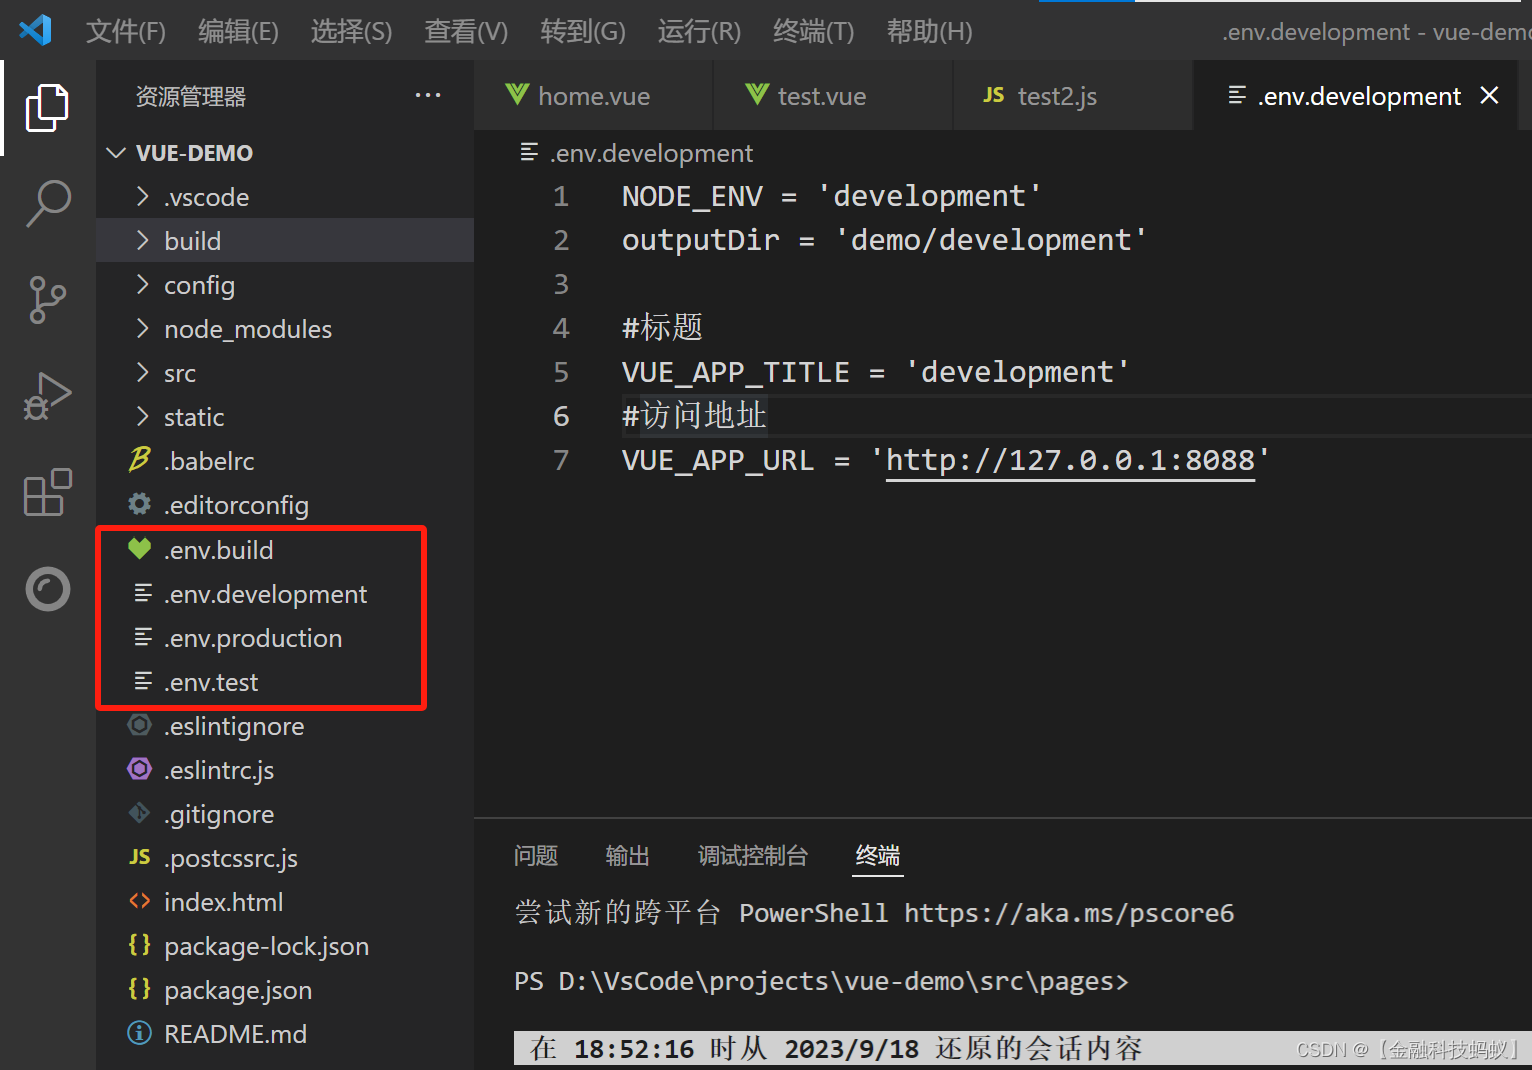Open the Explorer panel more actions menu
The height and width of the screenshot is (1070, 1532).
click(428, 96)
